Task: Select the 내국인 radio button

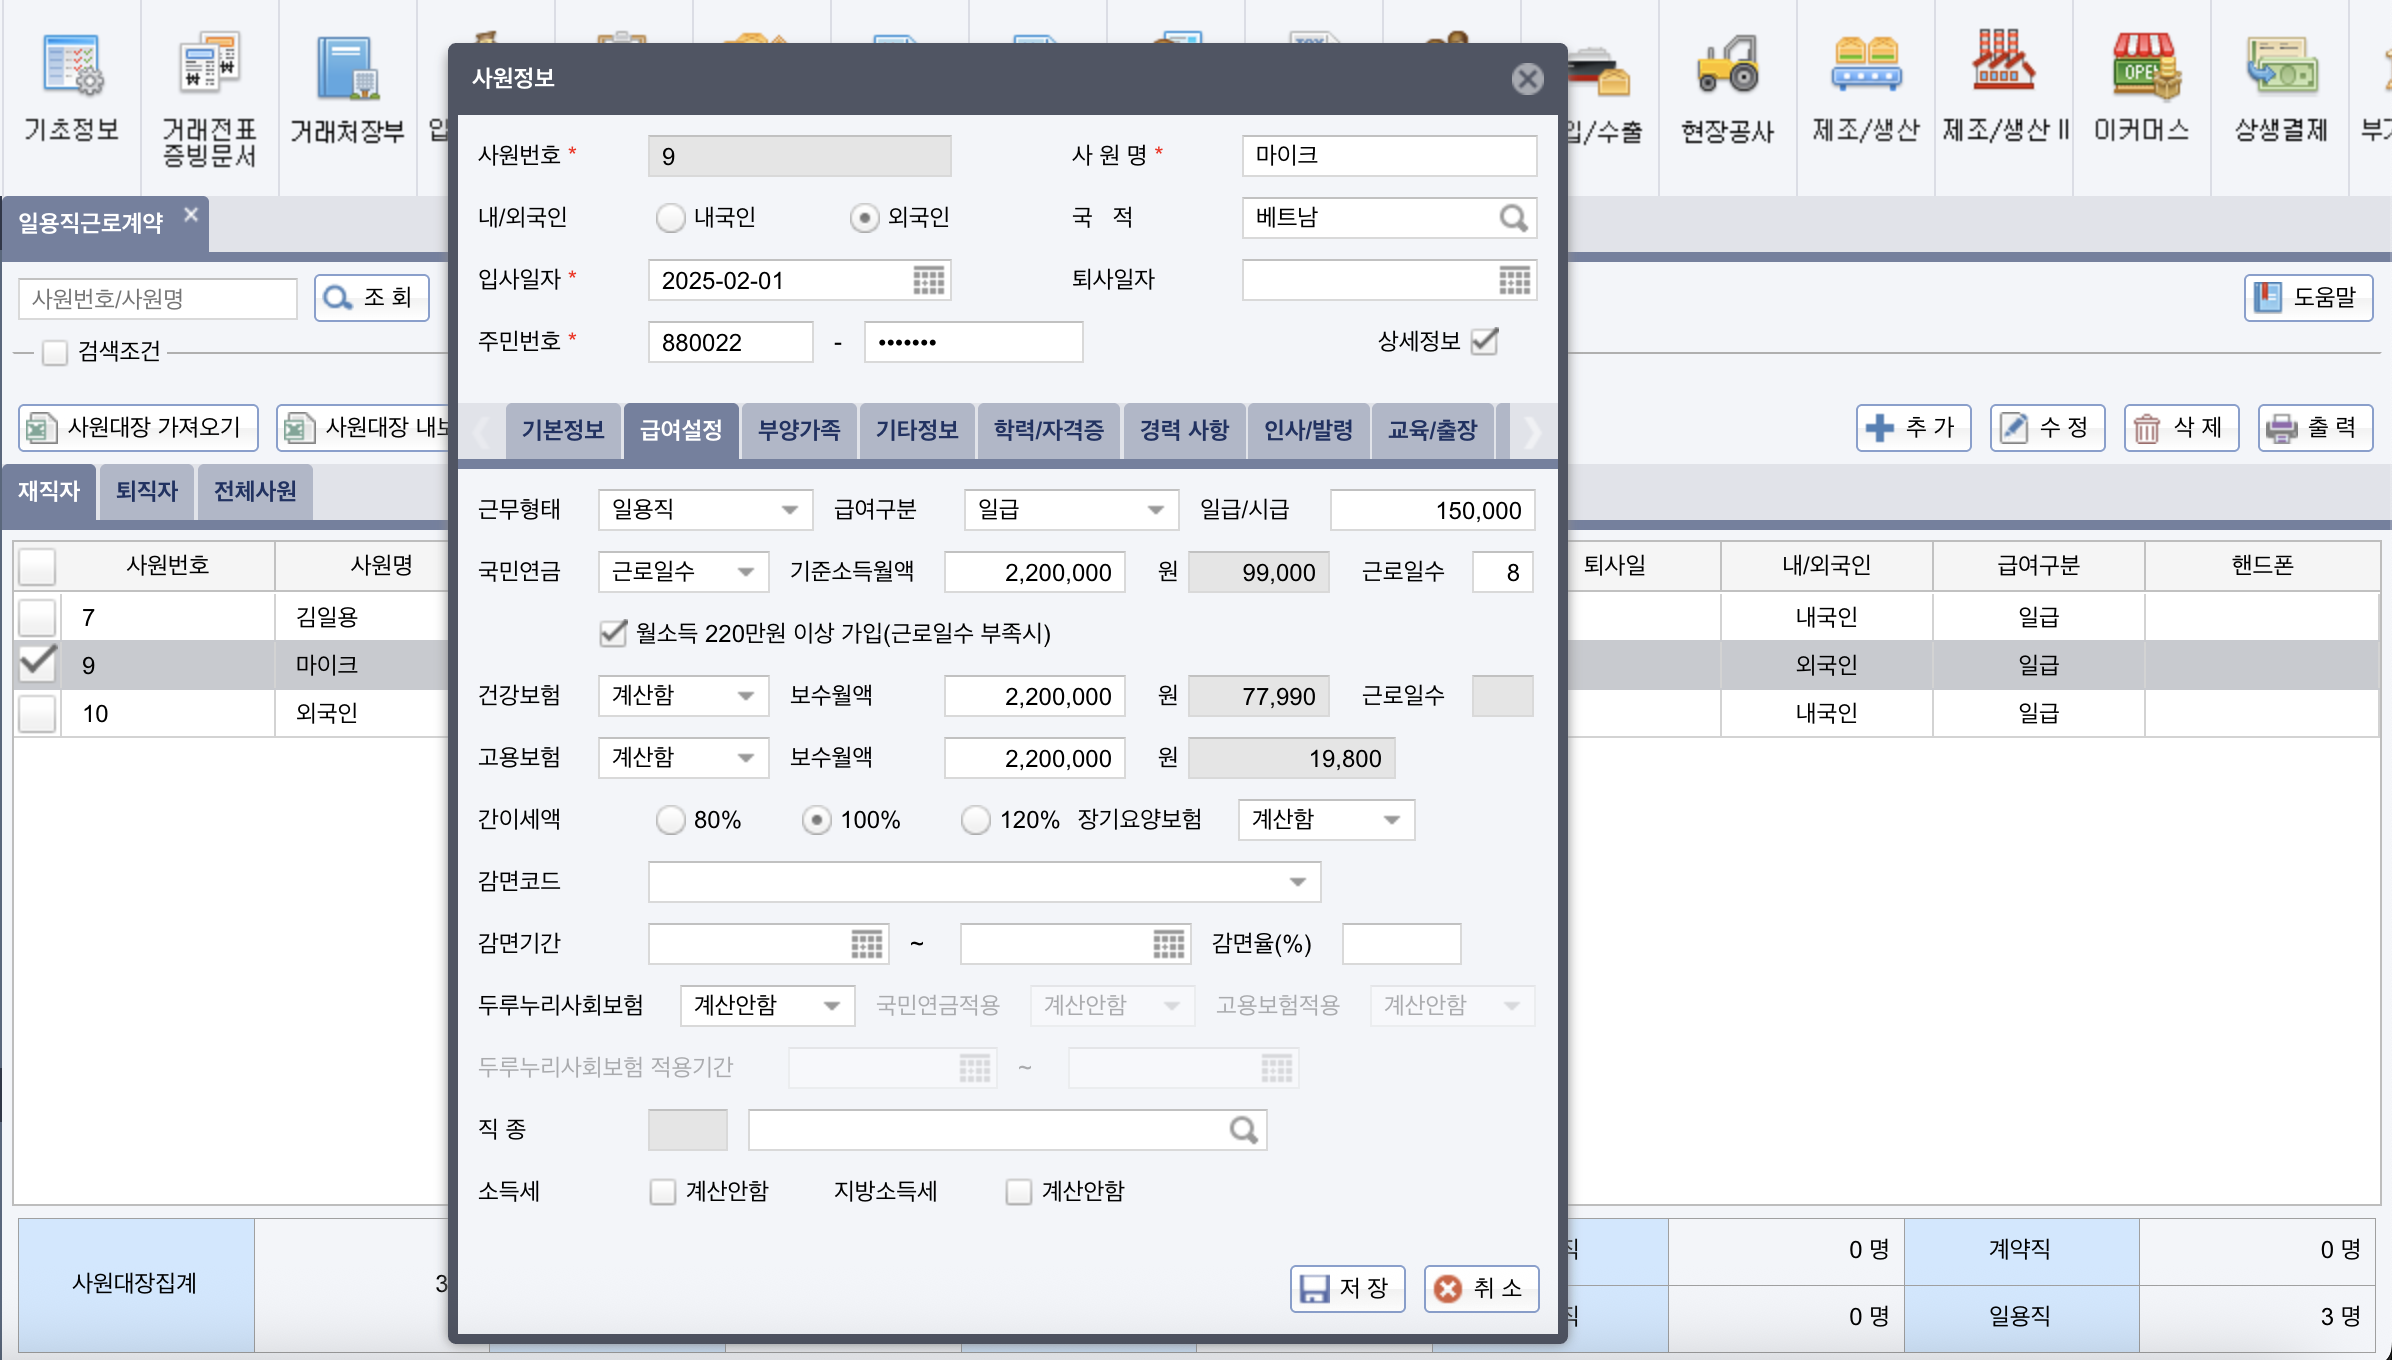Action: click(670, 218)
